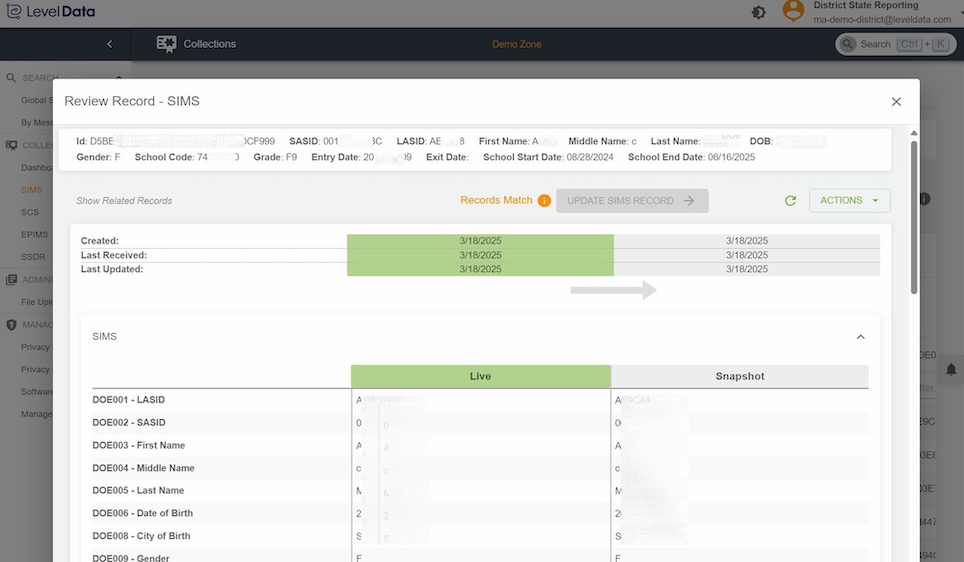Click the Live column header
This screenshot has width=964, height=562.
(480, 377)
